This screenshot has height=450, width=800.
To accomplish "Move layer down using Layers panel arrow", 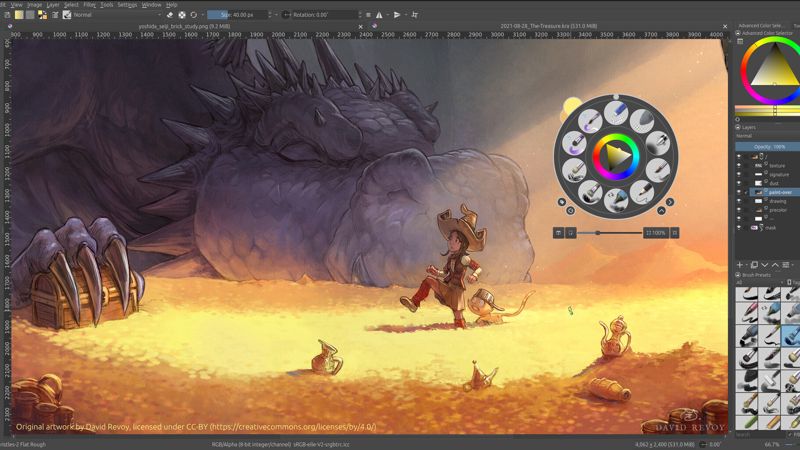I will coord(764,265).
